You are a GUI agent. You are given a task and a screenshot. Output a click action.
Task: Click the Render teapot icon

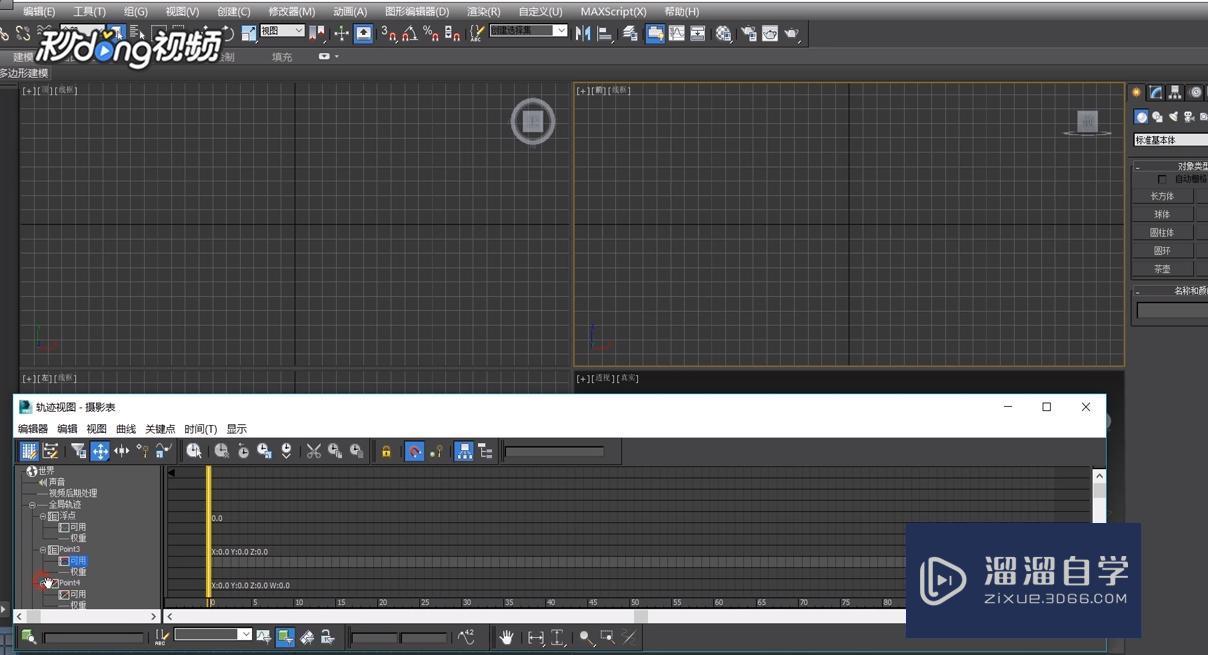[790, 33]
